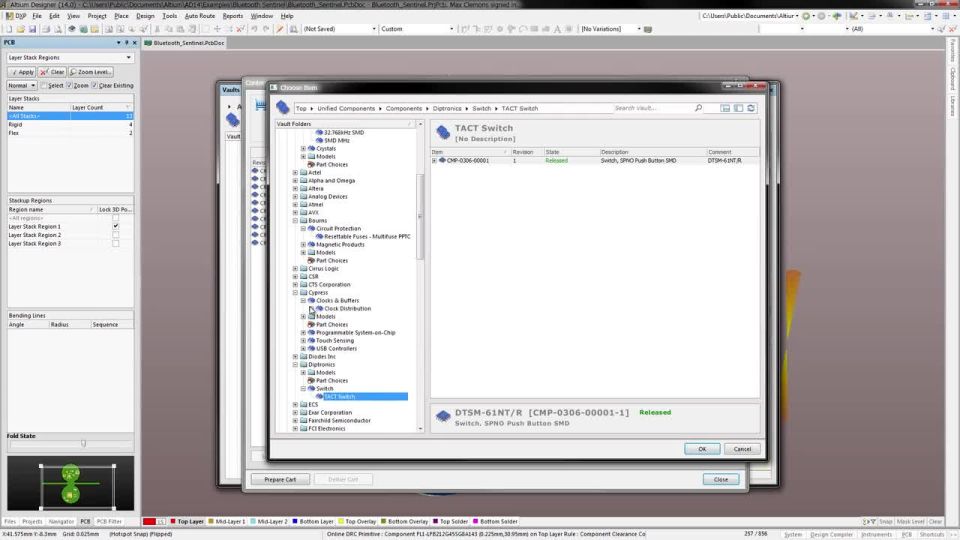Click the DTSM-61NT/R preview component icon
Viewport: 960px width, 540px height.
pyautogui.click(x=443, y=417)
